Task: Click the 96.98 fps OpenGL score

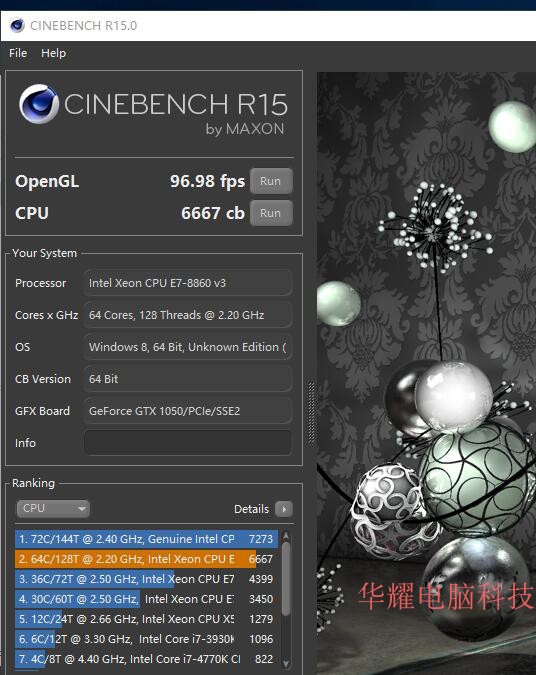Action: click(x=207, y=181)
